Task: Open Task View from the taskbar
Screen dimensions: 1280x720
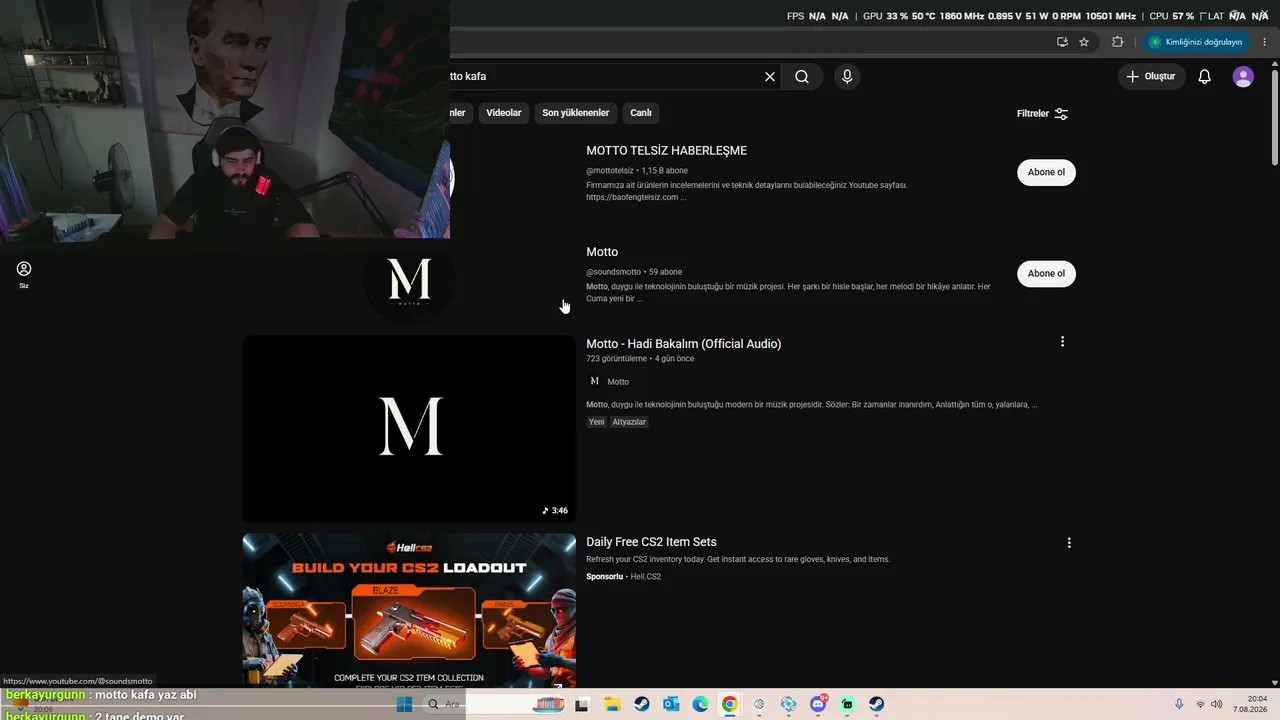Action: point(582,704)
